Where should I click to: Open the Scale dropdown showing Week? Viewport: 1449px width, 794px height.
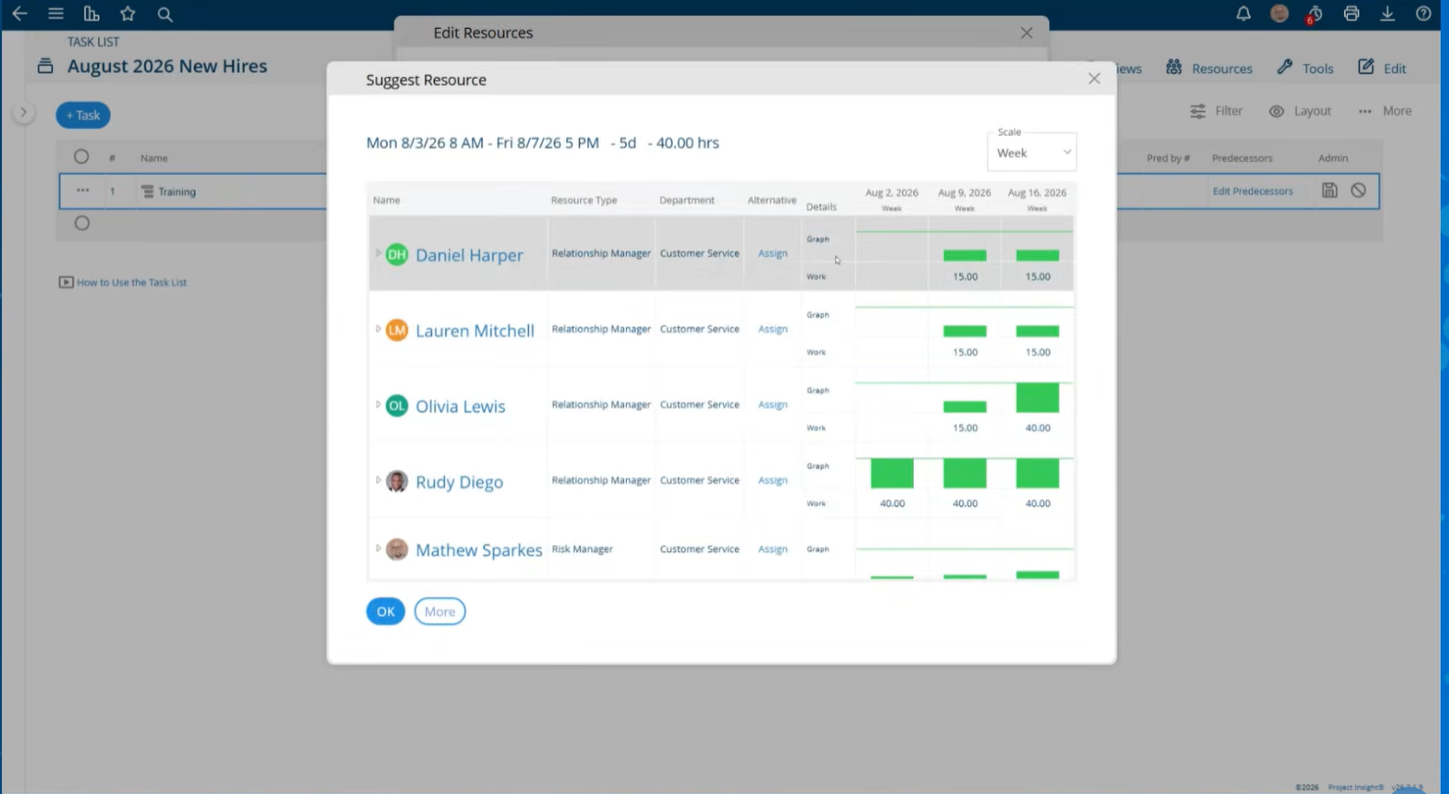[x=1031, y=152]
